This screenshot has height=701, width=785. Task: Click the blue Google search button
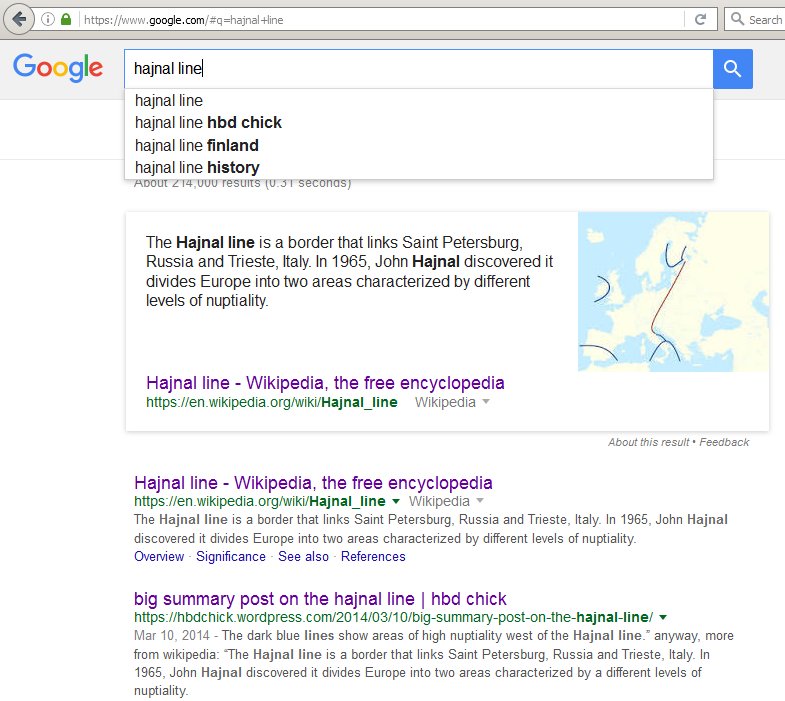click(x=732, y=69)
